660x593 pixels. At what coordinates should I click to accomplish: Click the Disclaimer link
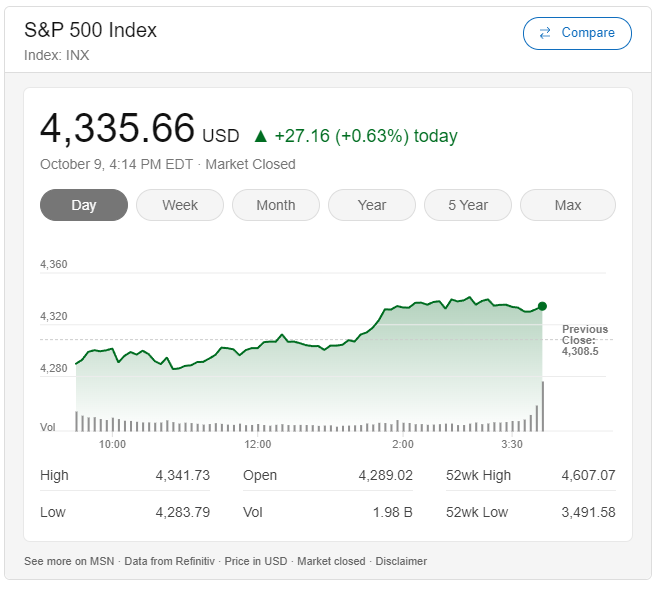tap(401, 561)
